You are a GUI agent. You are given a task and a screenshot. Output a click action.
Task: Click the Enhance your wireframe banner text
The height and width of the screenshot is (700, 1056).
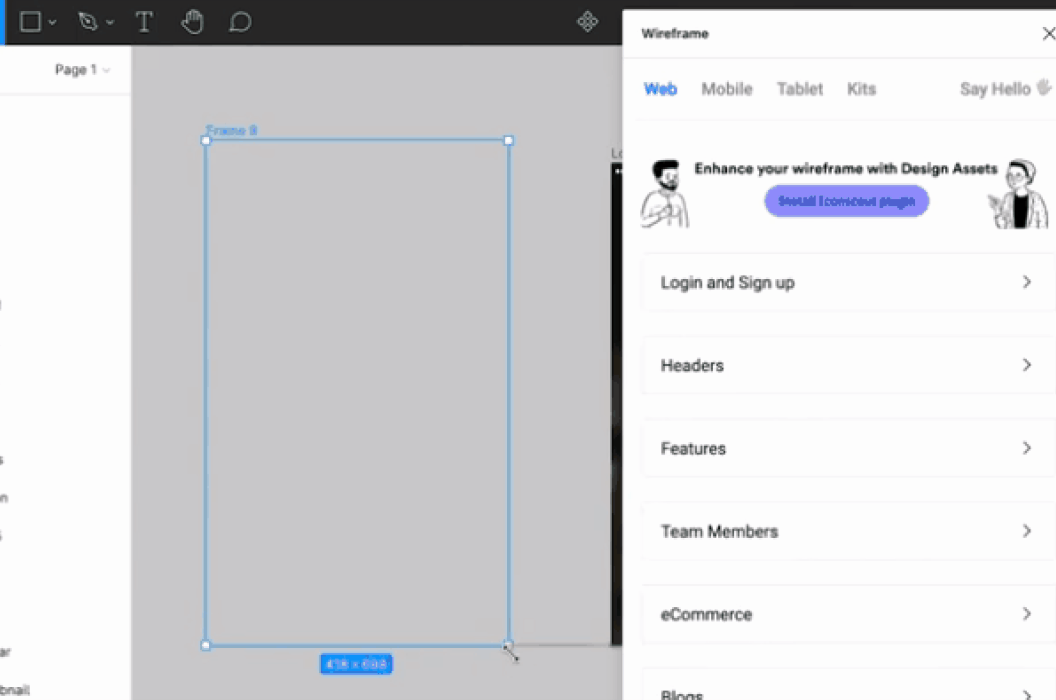click(846, 168)
